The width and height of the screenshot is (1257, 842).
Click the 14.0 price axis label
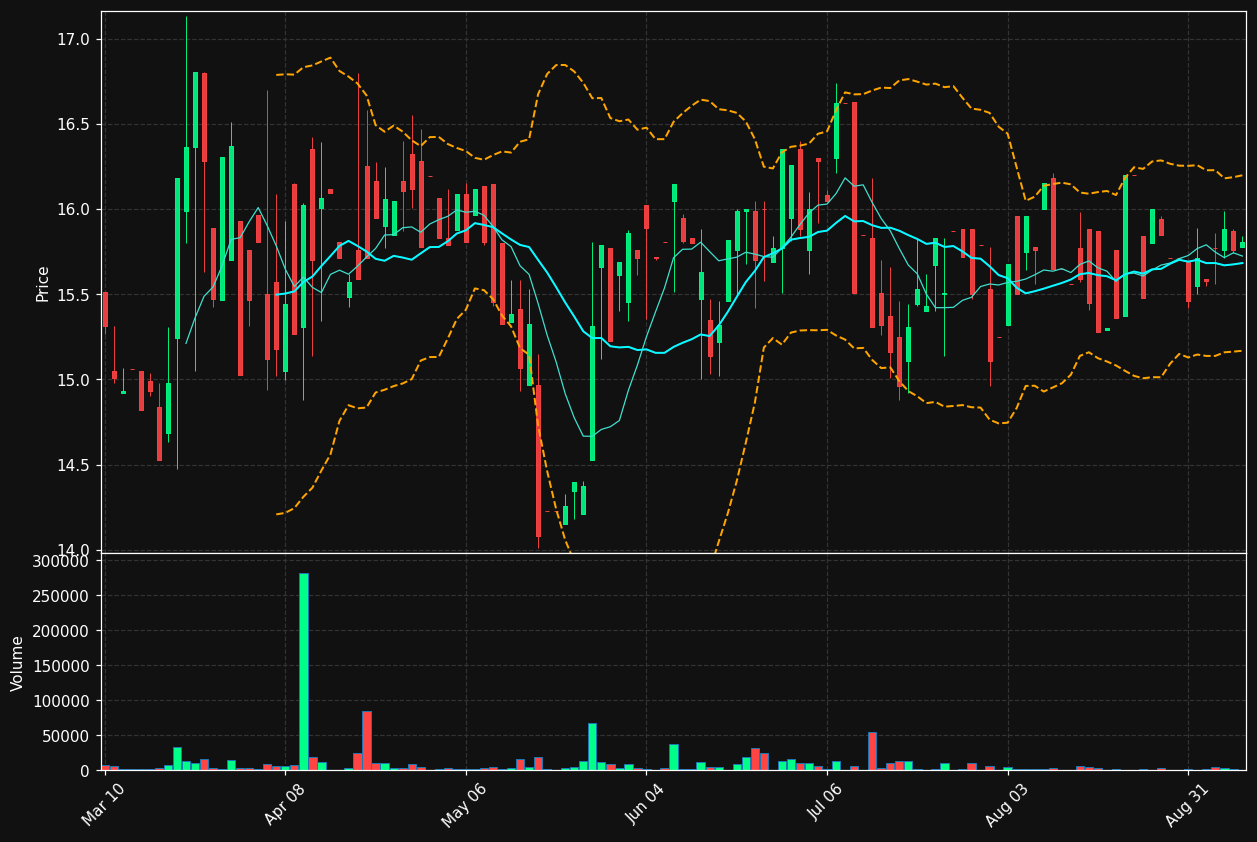[x=74, y=549]
